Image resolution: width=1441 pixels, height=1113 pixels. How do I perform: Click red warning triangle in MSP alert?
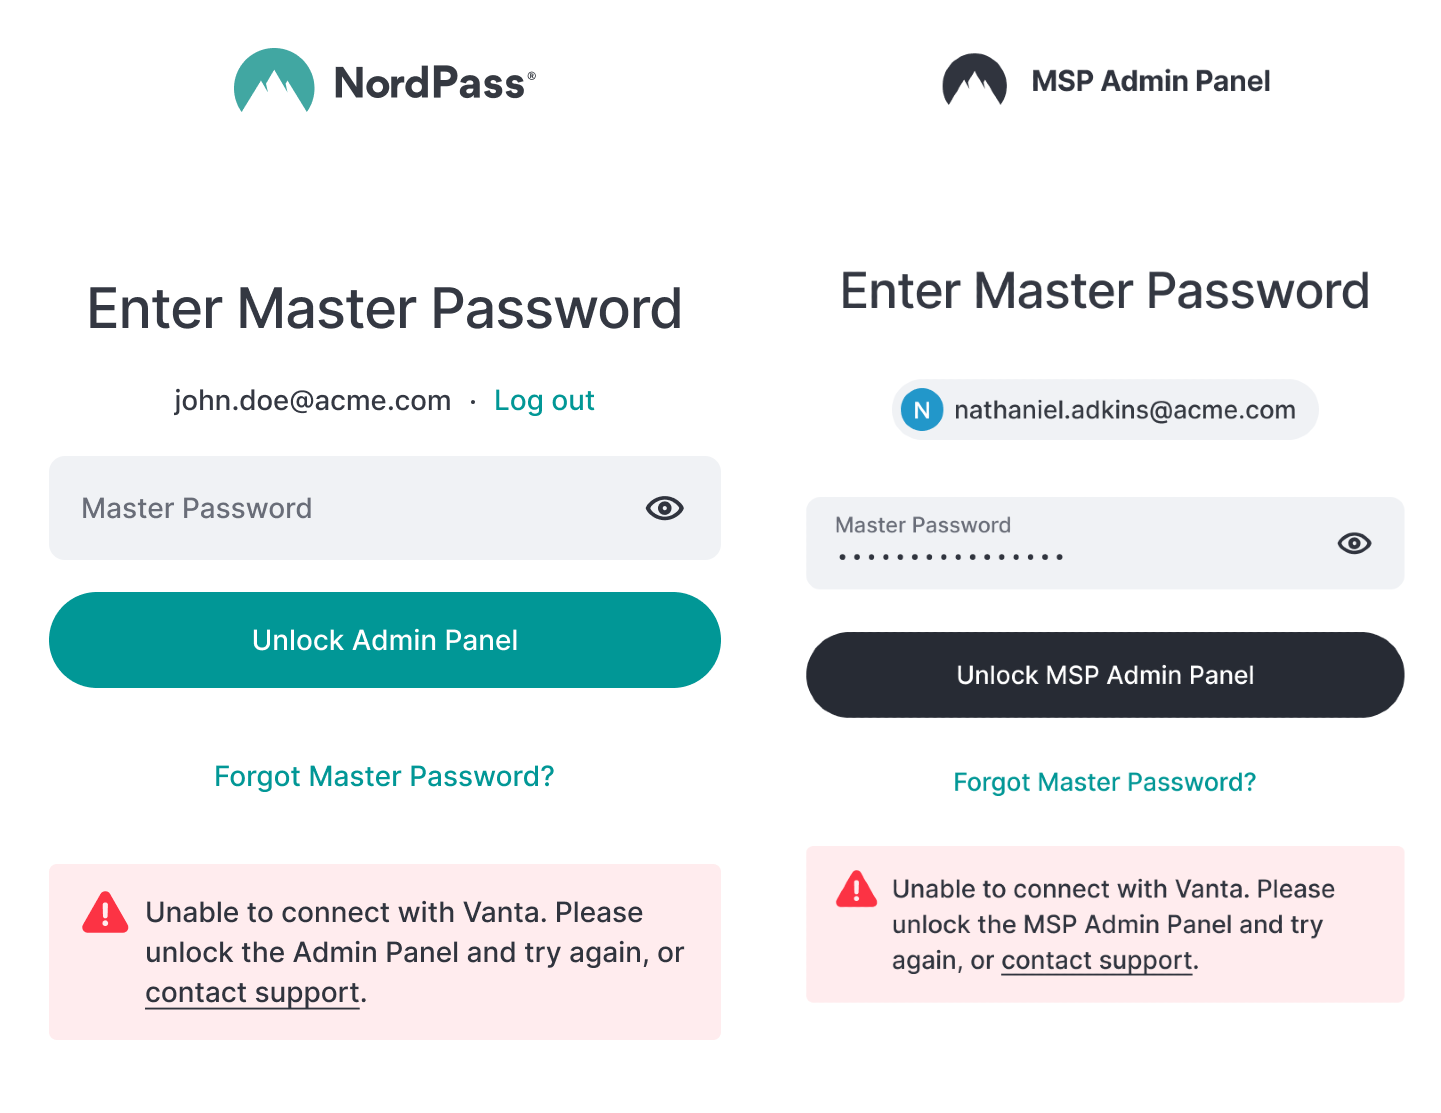coord(857,889)
